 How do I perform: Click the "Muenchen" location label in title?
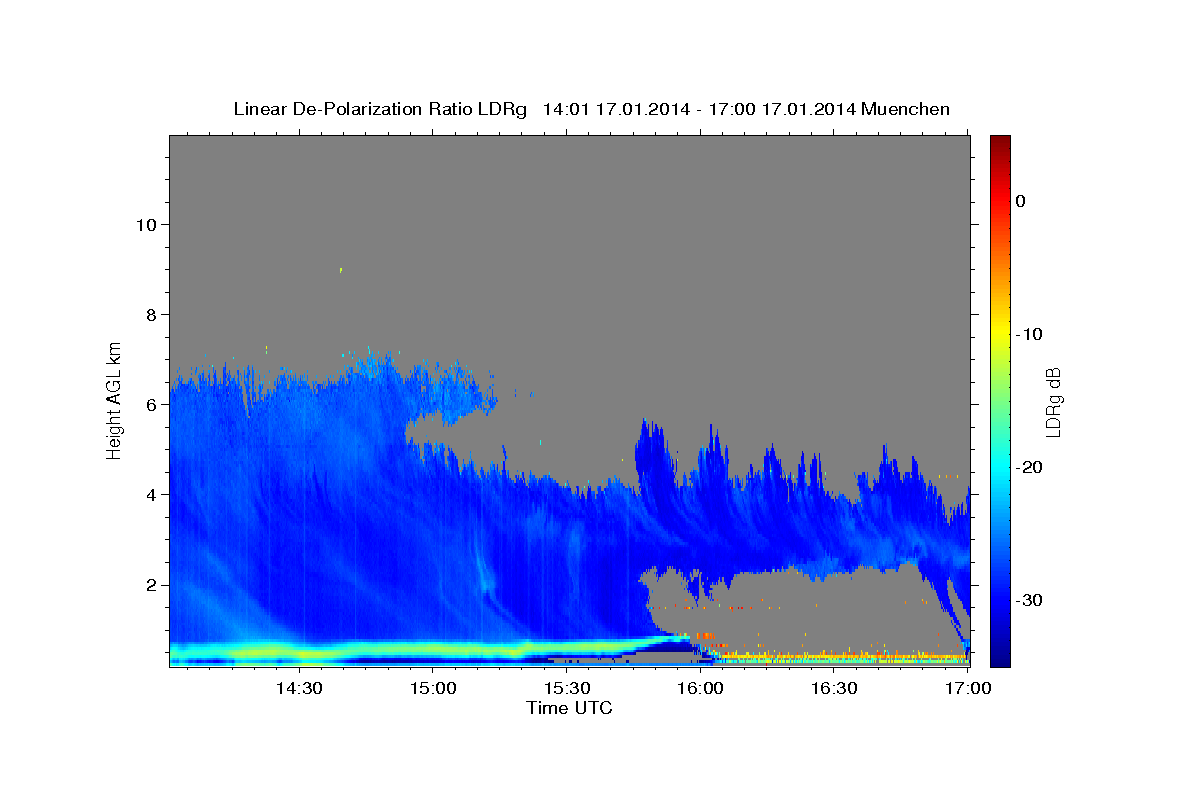[906, 110]
